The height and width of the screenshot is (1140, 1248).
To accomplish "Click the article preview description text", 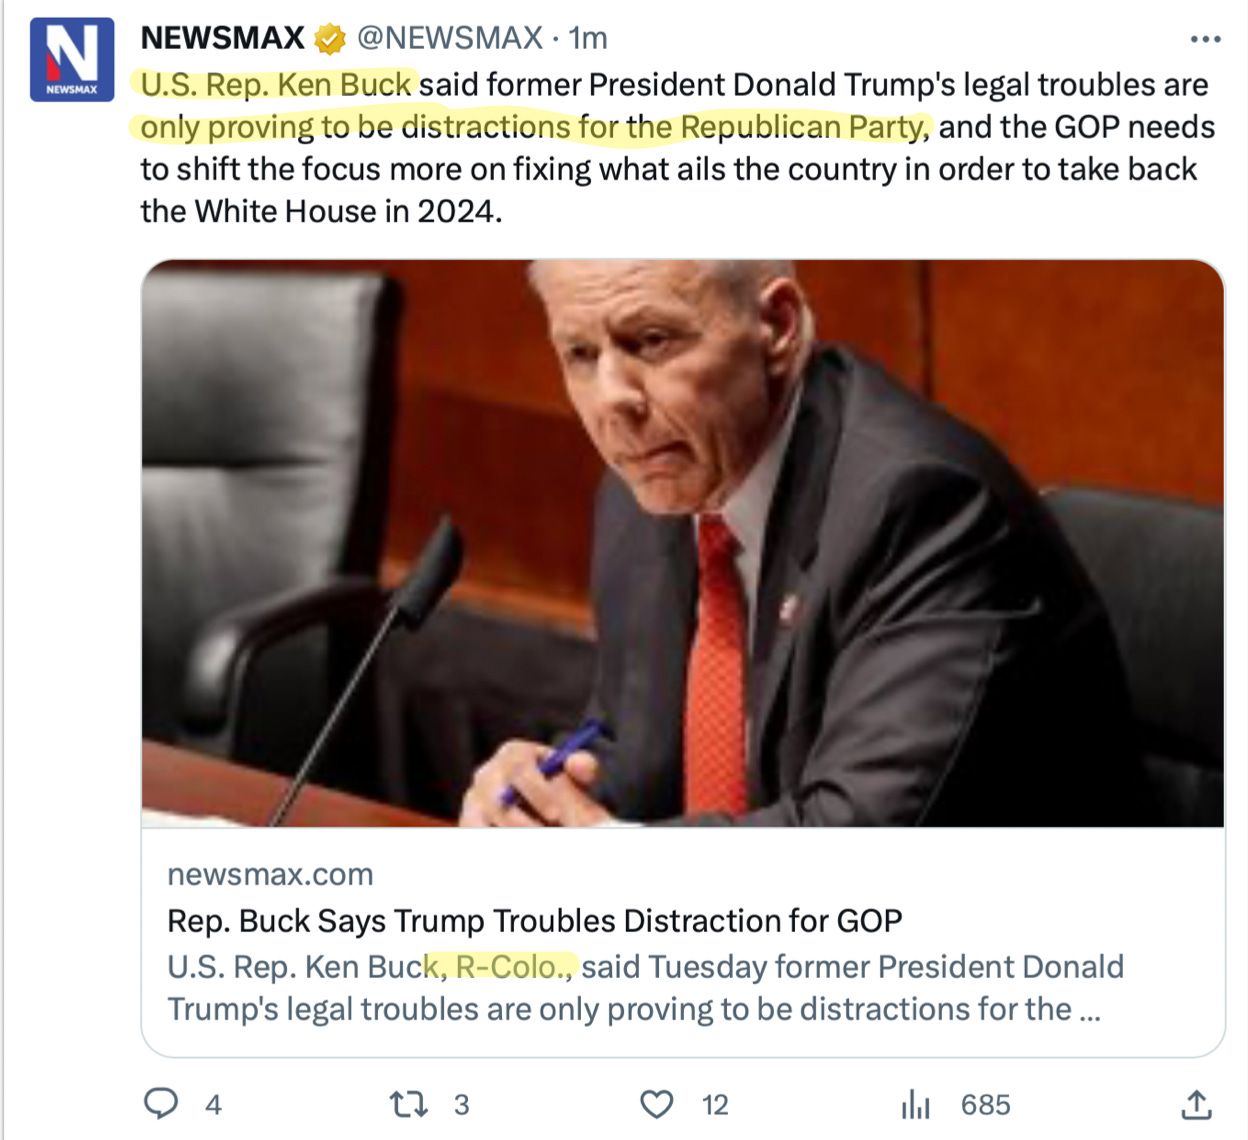I will coord(645,988).
